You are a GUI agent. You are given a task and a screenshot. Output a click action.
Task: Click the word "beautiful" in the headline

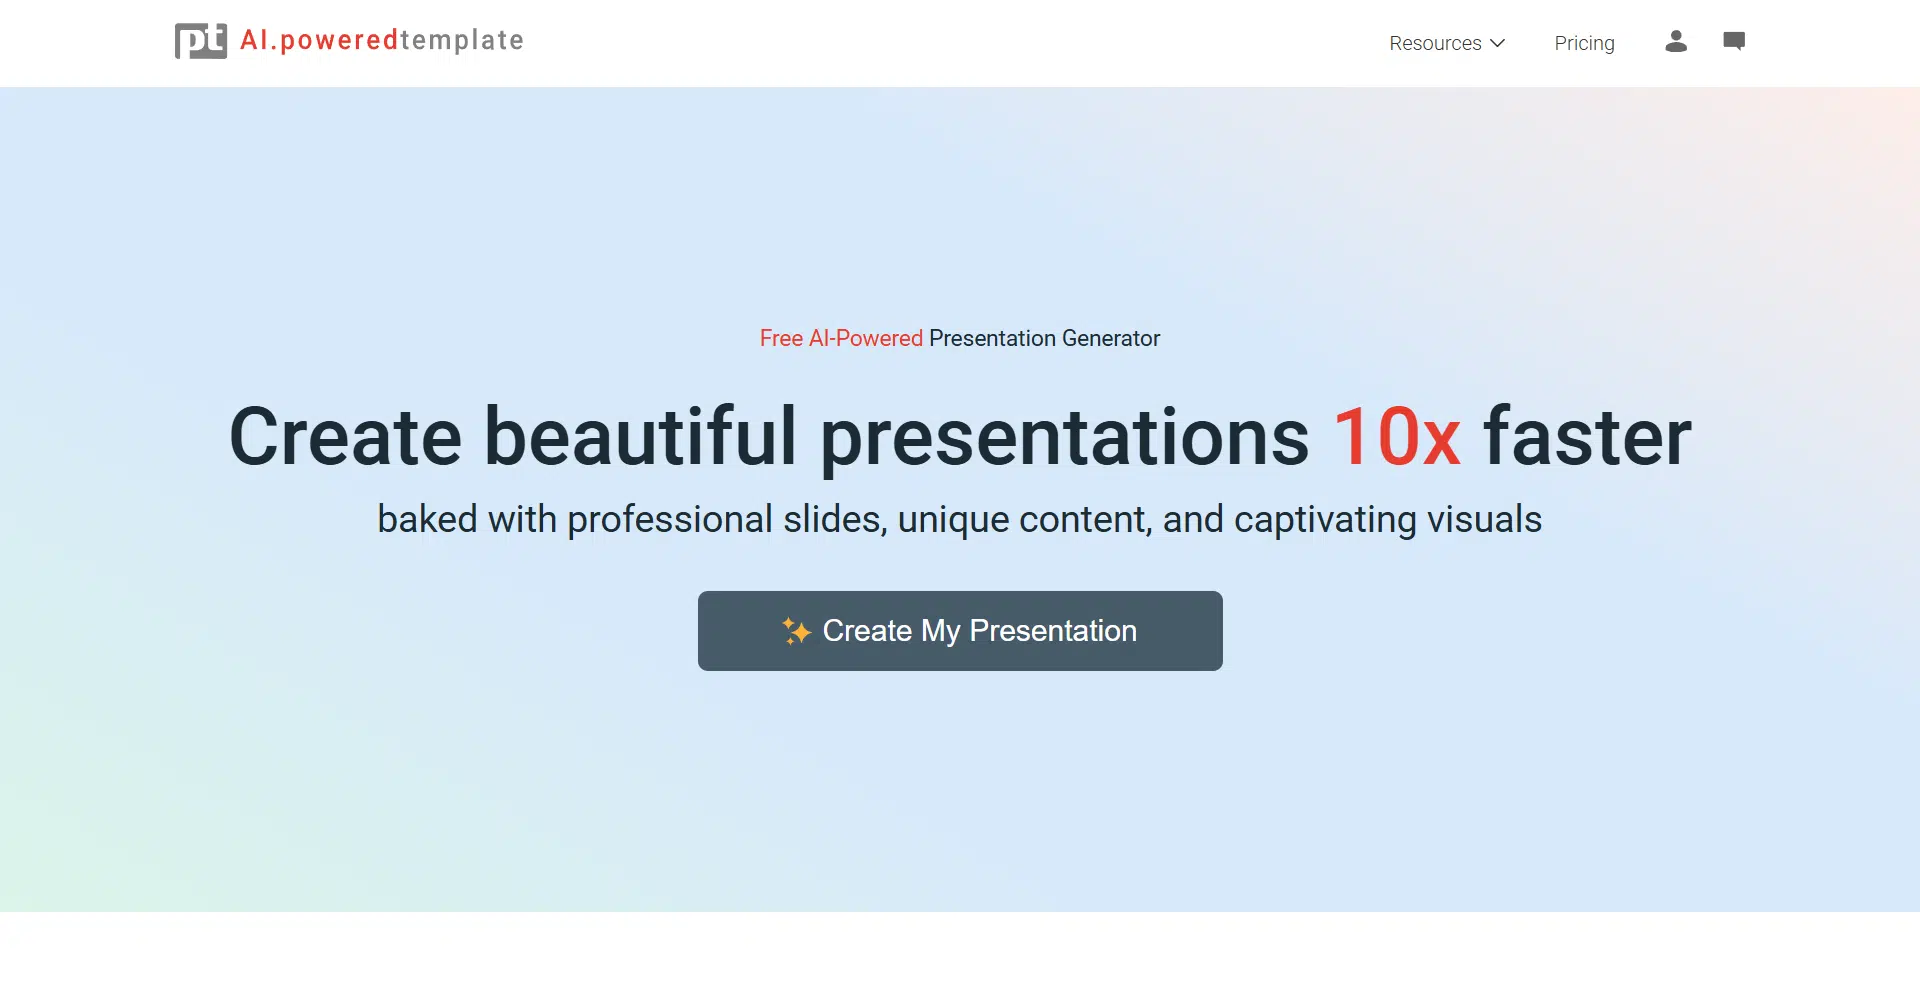(x=640, y=436)
